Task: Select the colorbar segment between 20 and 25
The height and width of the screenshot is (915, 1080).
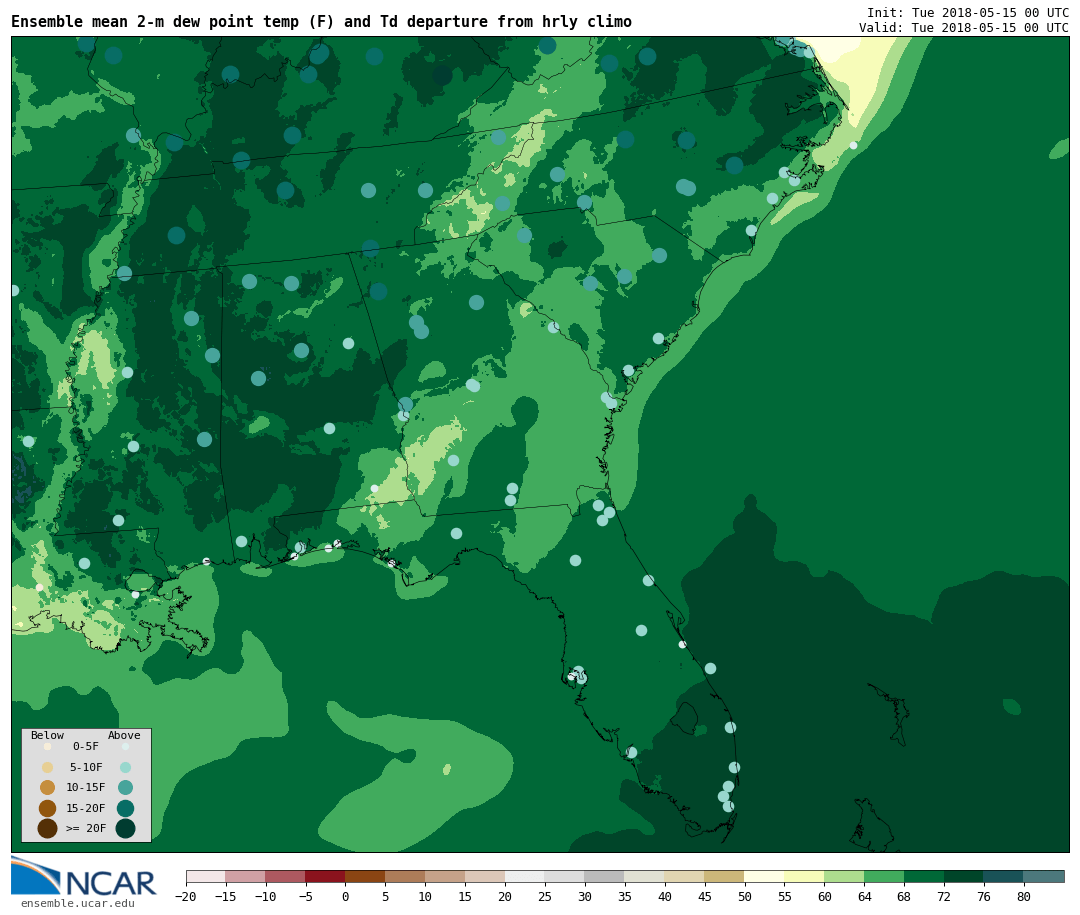Action: pos(526,877)
